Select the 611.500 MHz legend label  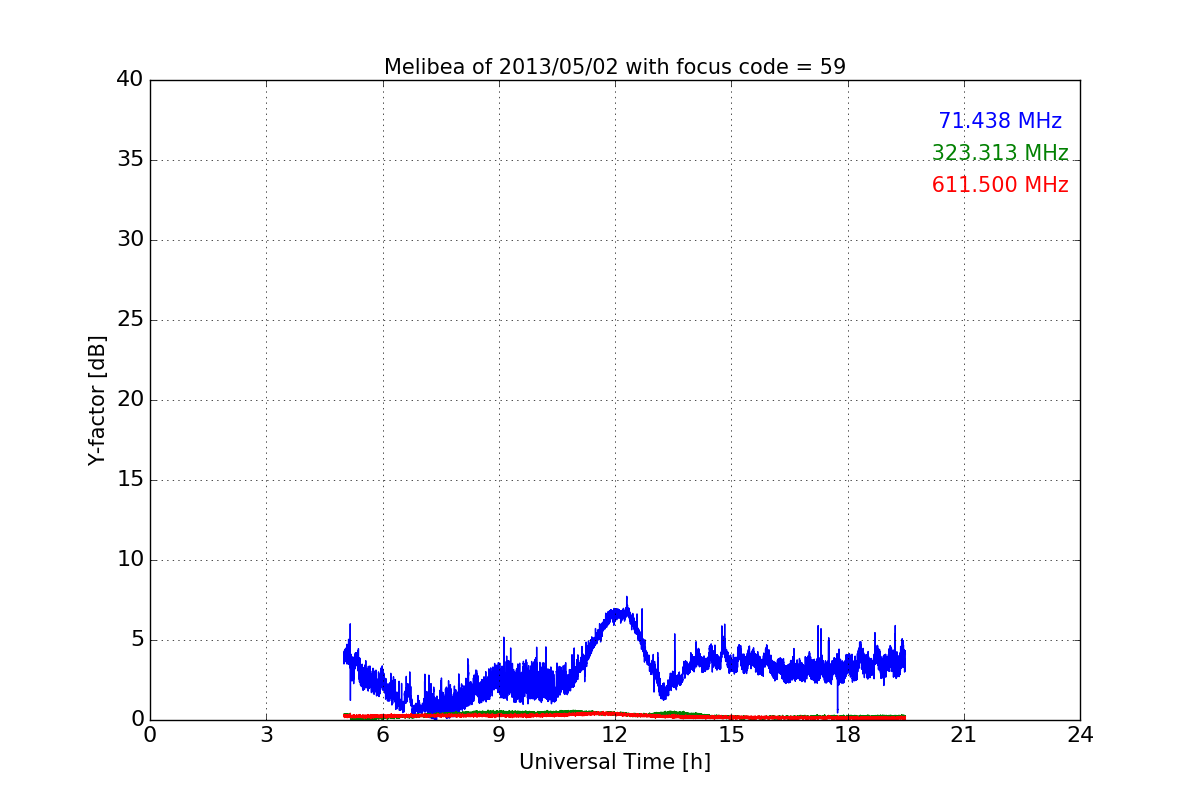click(1000, 185)
